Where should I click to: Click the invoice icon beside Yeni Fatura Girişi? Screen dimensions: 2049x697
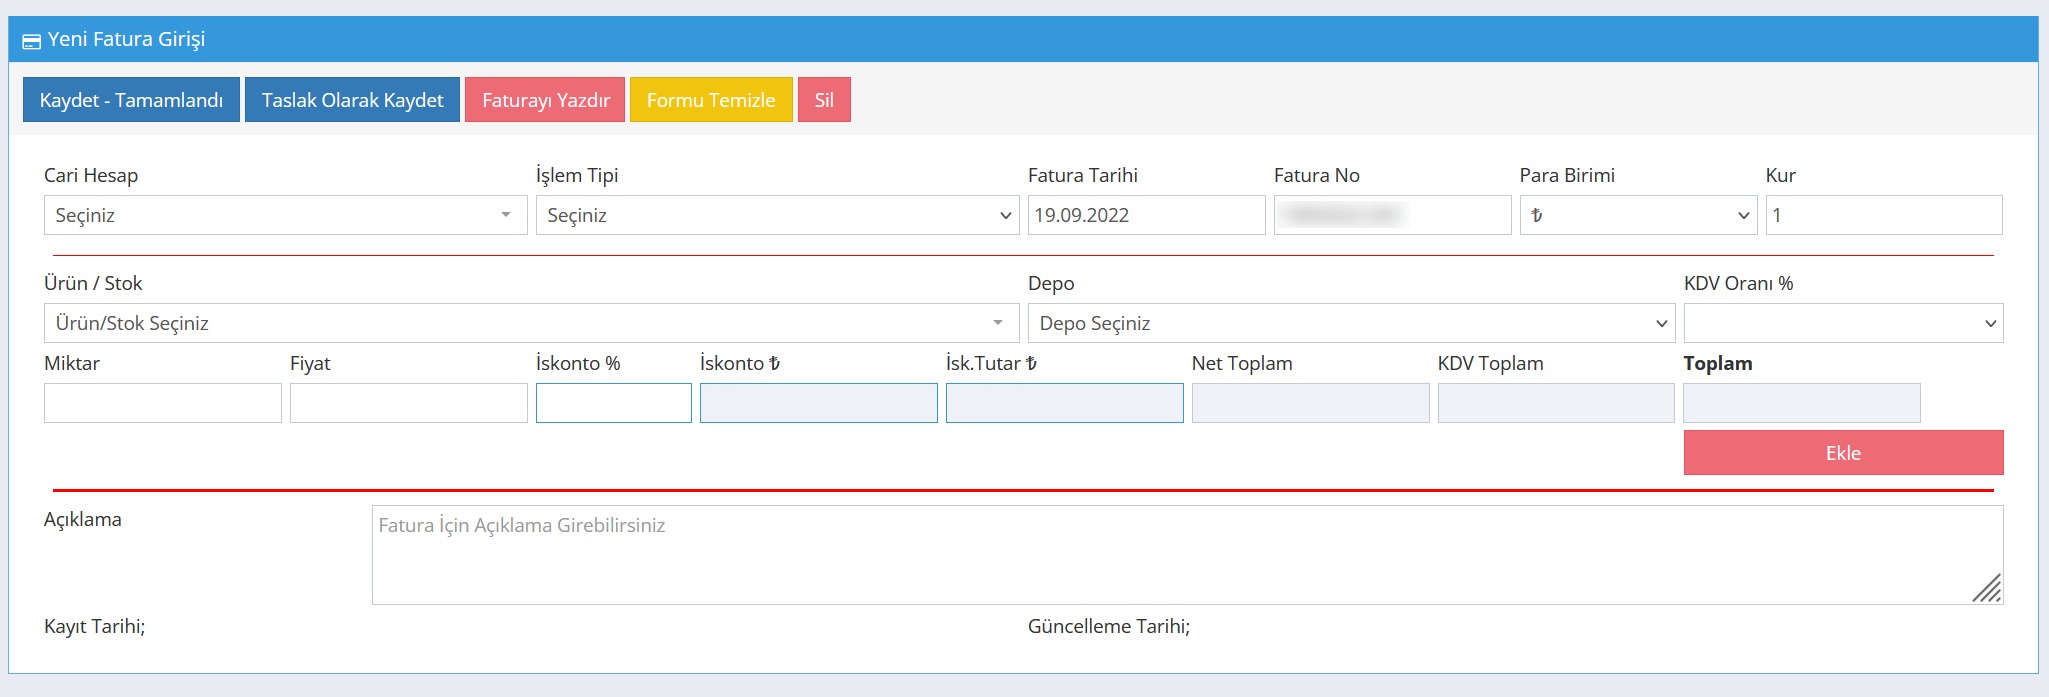pyautogui.click(x=32, y=41)
